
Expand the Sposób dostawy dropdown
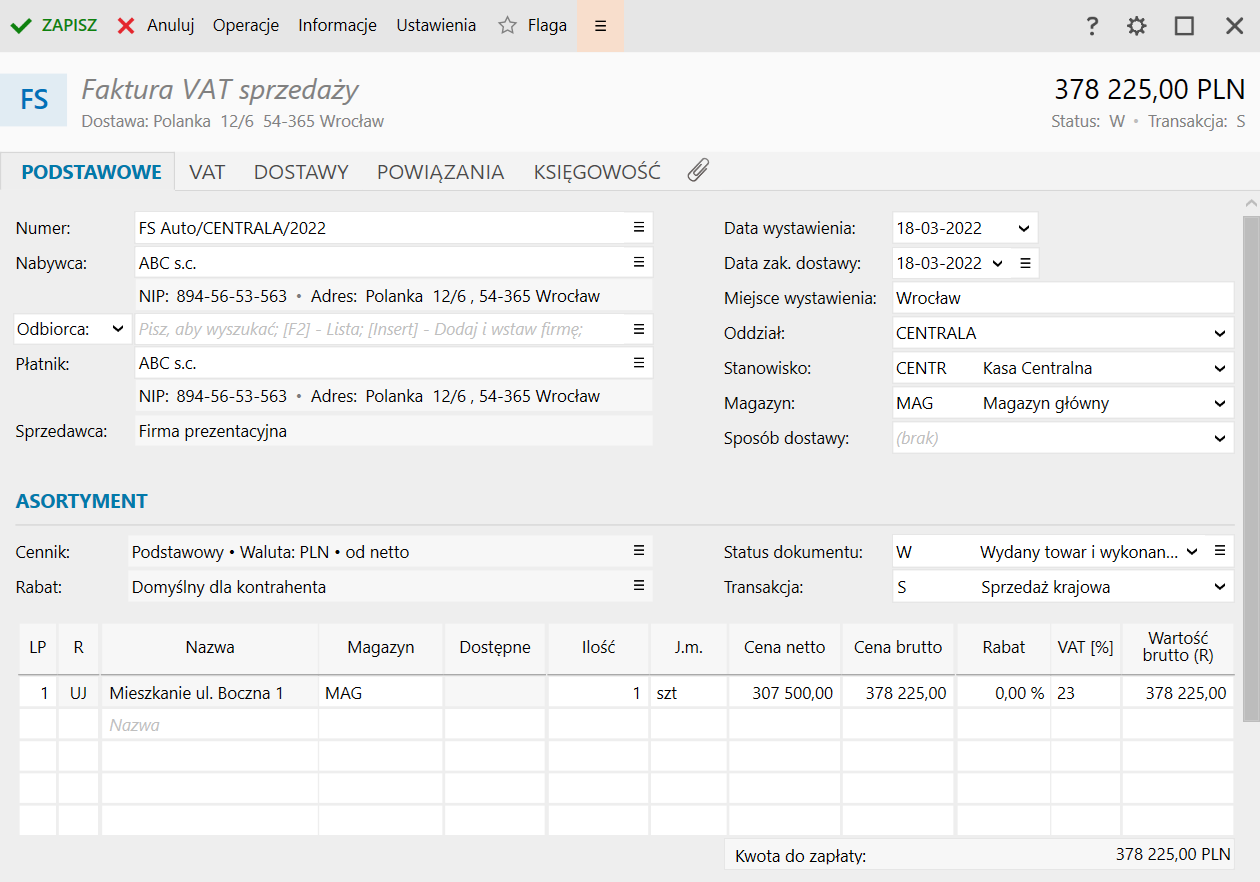1220,438
